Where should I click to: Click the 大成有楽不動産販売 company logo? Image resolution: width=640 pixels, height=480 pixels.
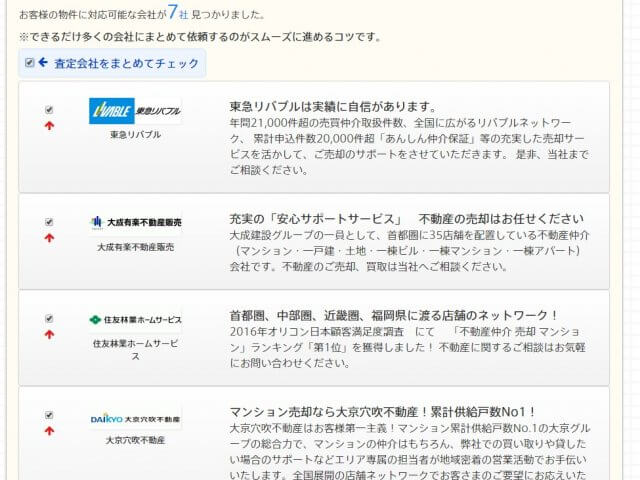pyautogui.click(x=135, y=222)
